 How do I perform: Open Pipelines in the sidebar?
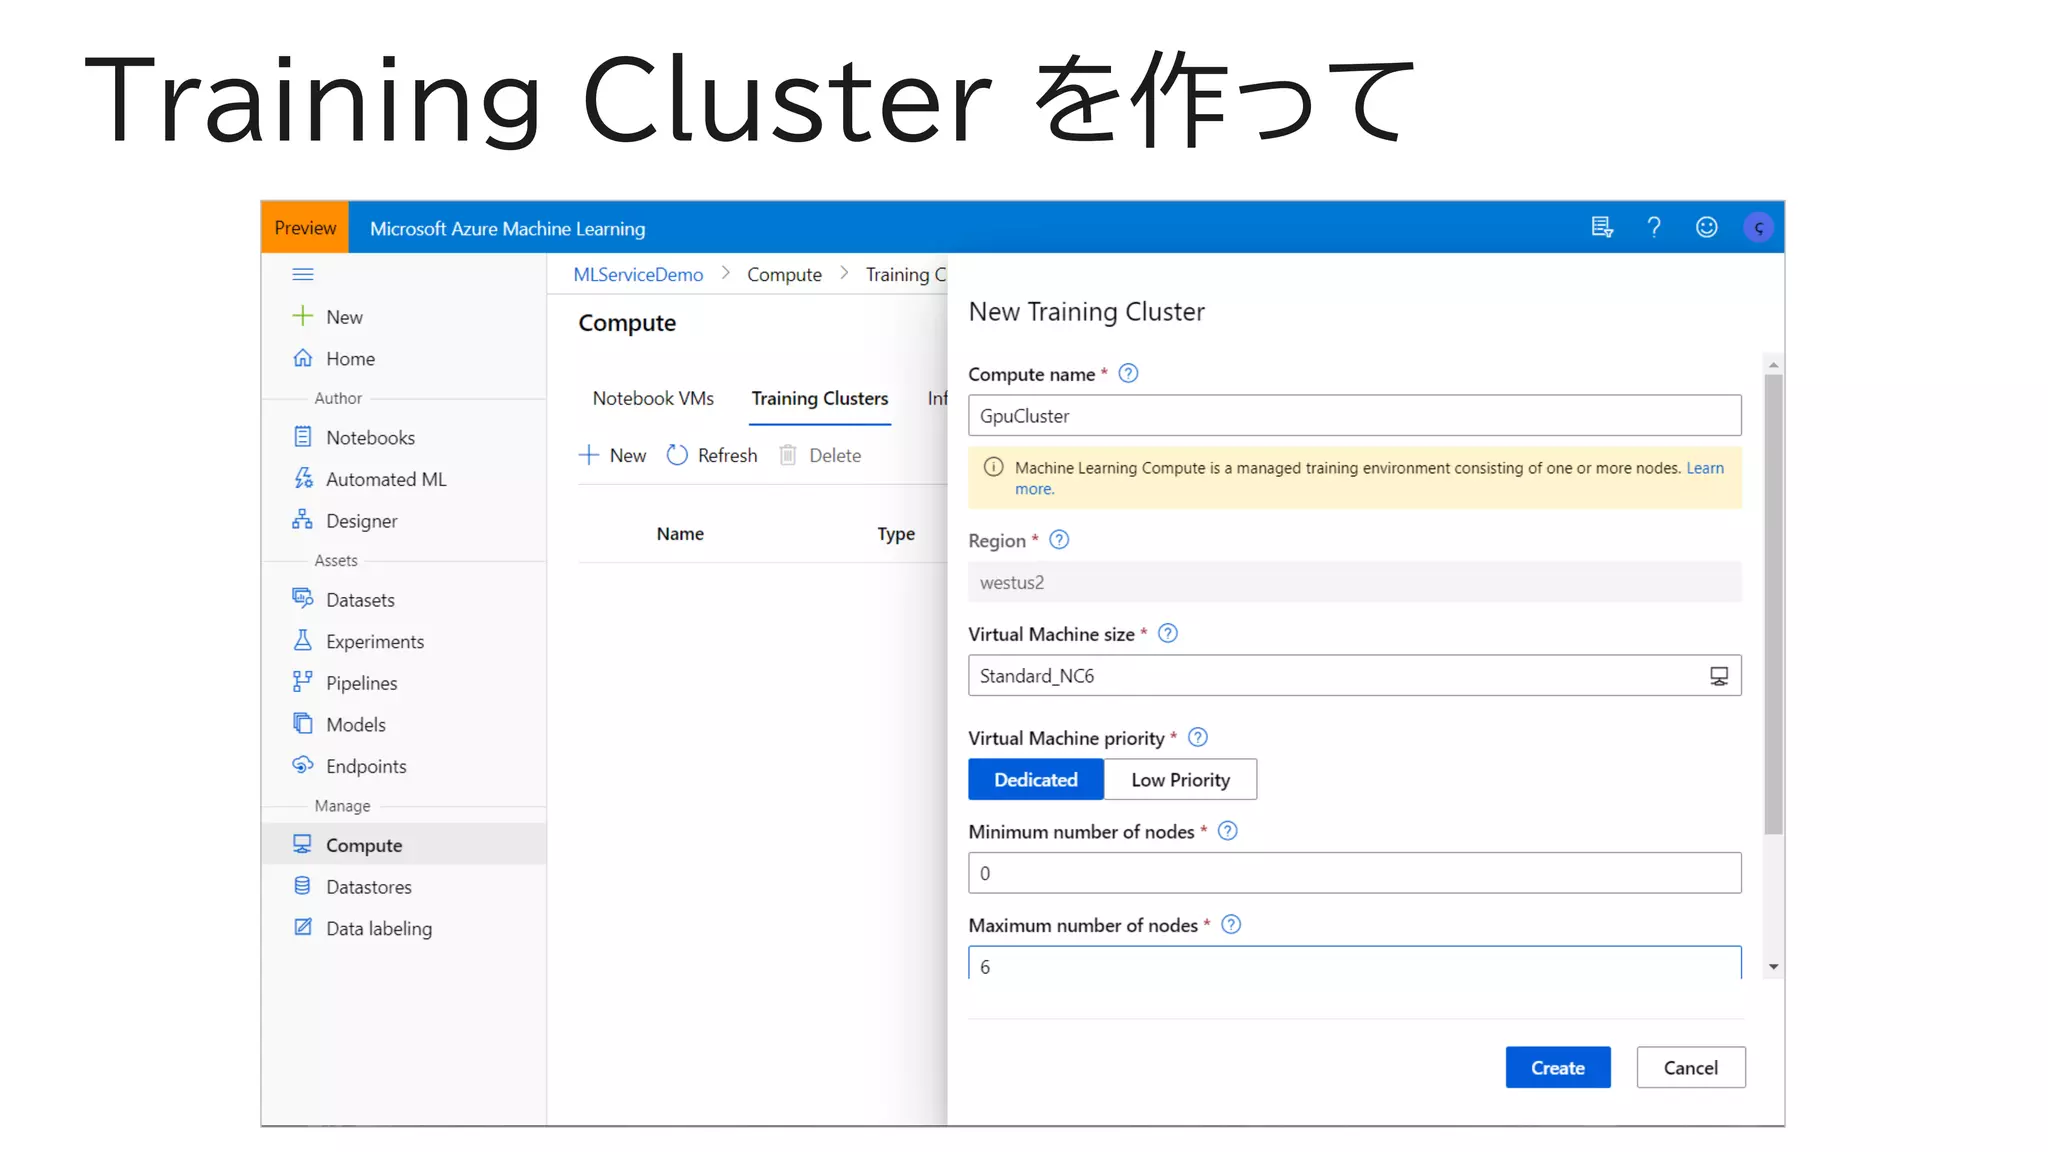point(361,683)
